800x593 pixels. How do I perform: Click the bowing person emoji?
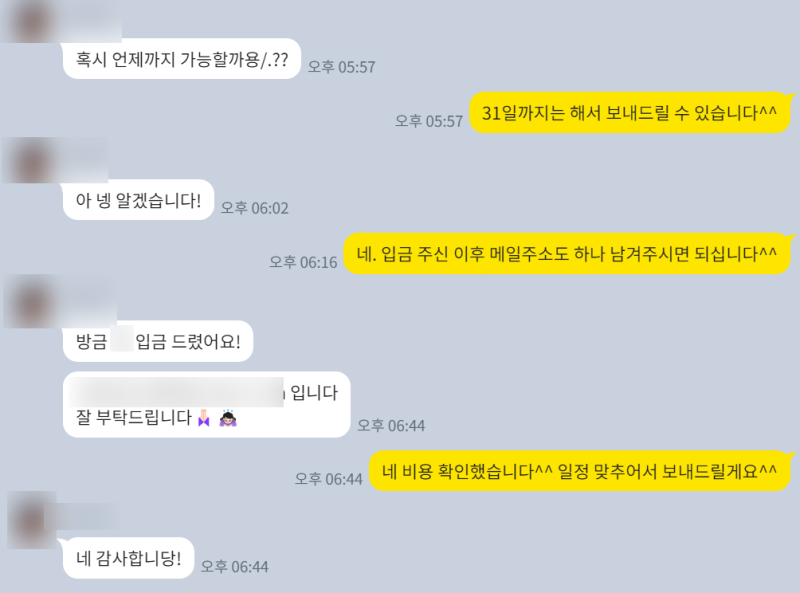(x=228, y=417)
